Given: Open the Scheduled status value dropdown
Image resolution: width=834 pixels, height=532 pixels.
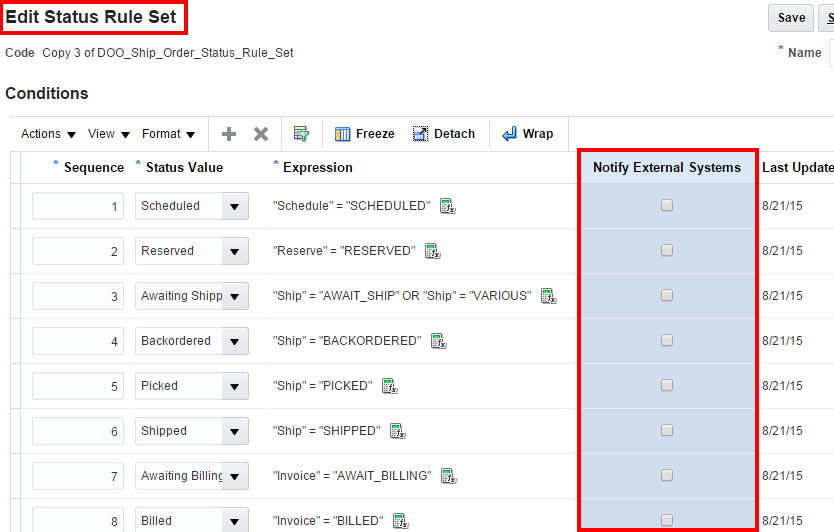Looking at the screenshot, I should [x=235, y=206].
